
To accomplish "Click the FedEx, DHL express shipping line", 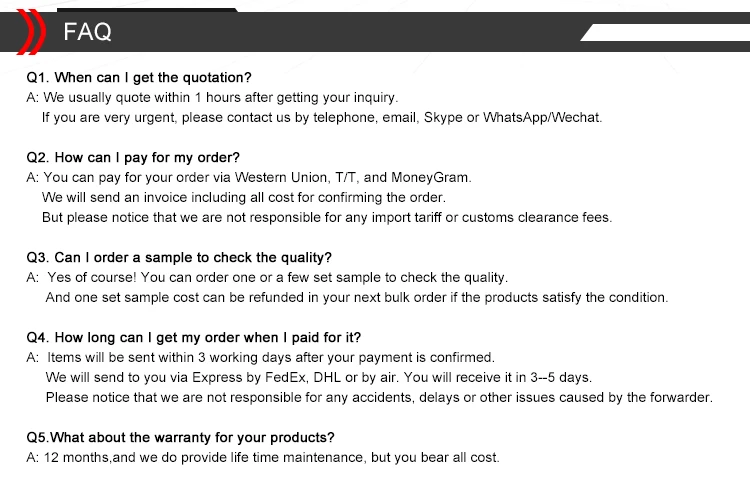I will coord(318,377).
